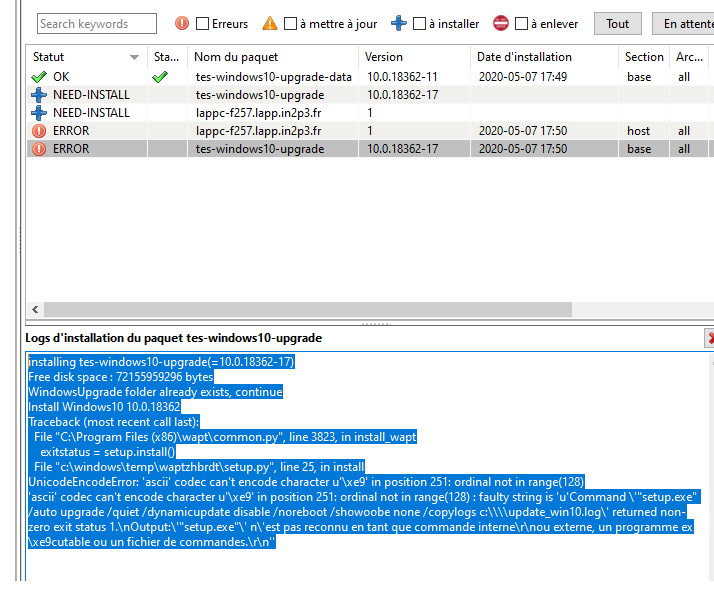Image resolution: width=714 pixels, height=592 pixels.
Task: Click red error icon of selected tes-windows10-upgrade row
Action: [39, 149]
